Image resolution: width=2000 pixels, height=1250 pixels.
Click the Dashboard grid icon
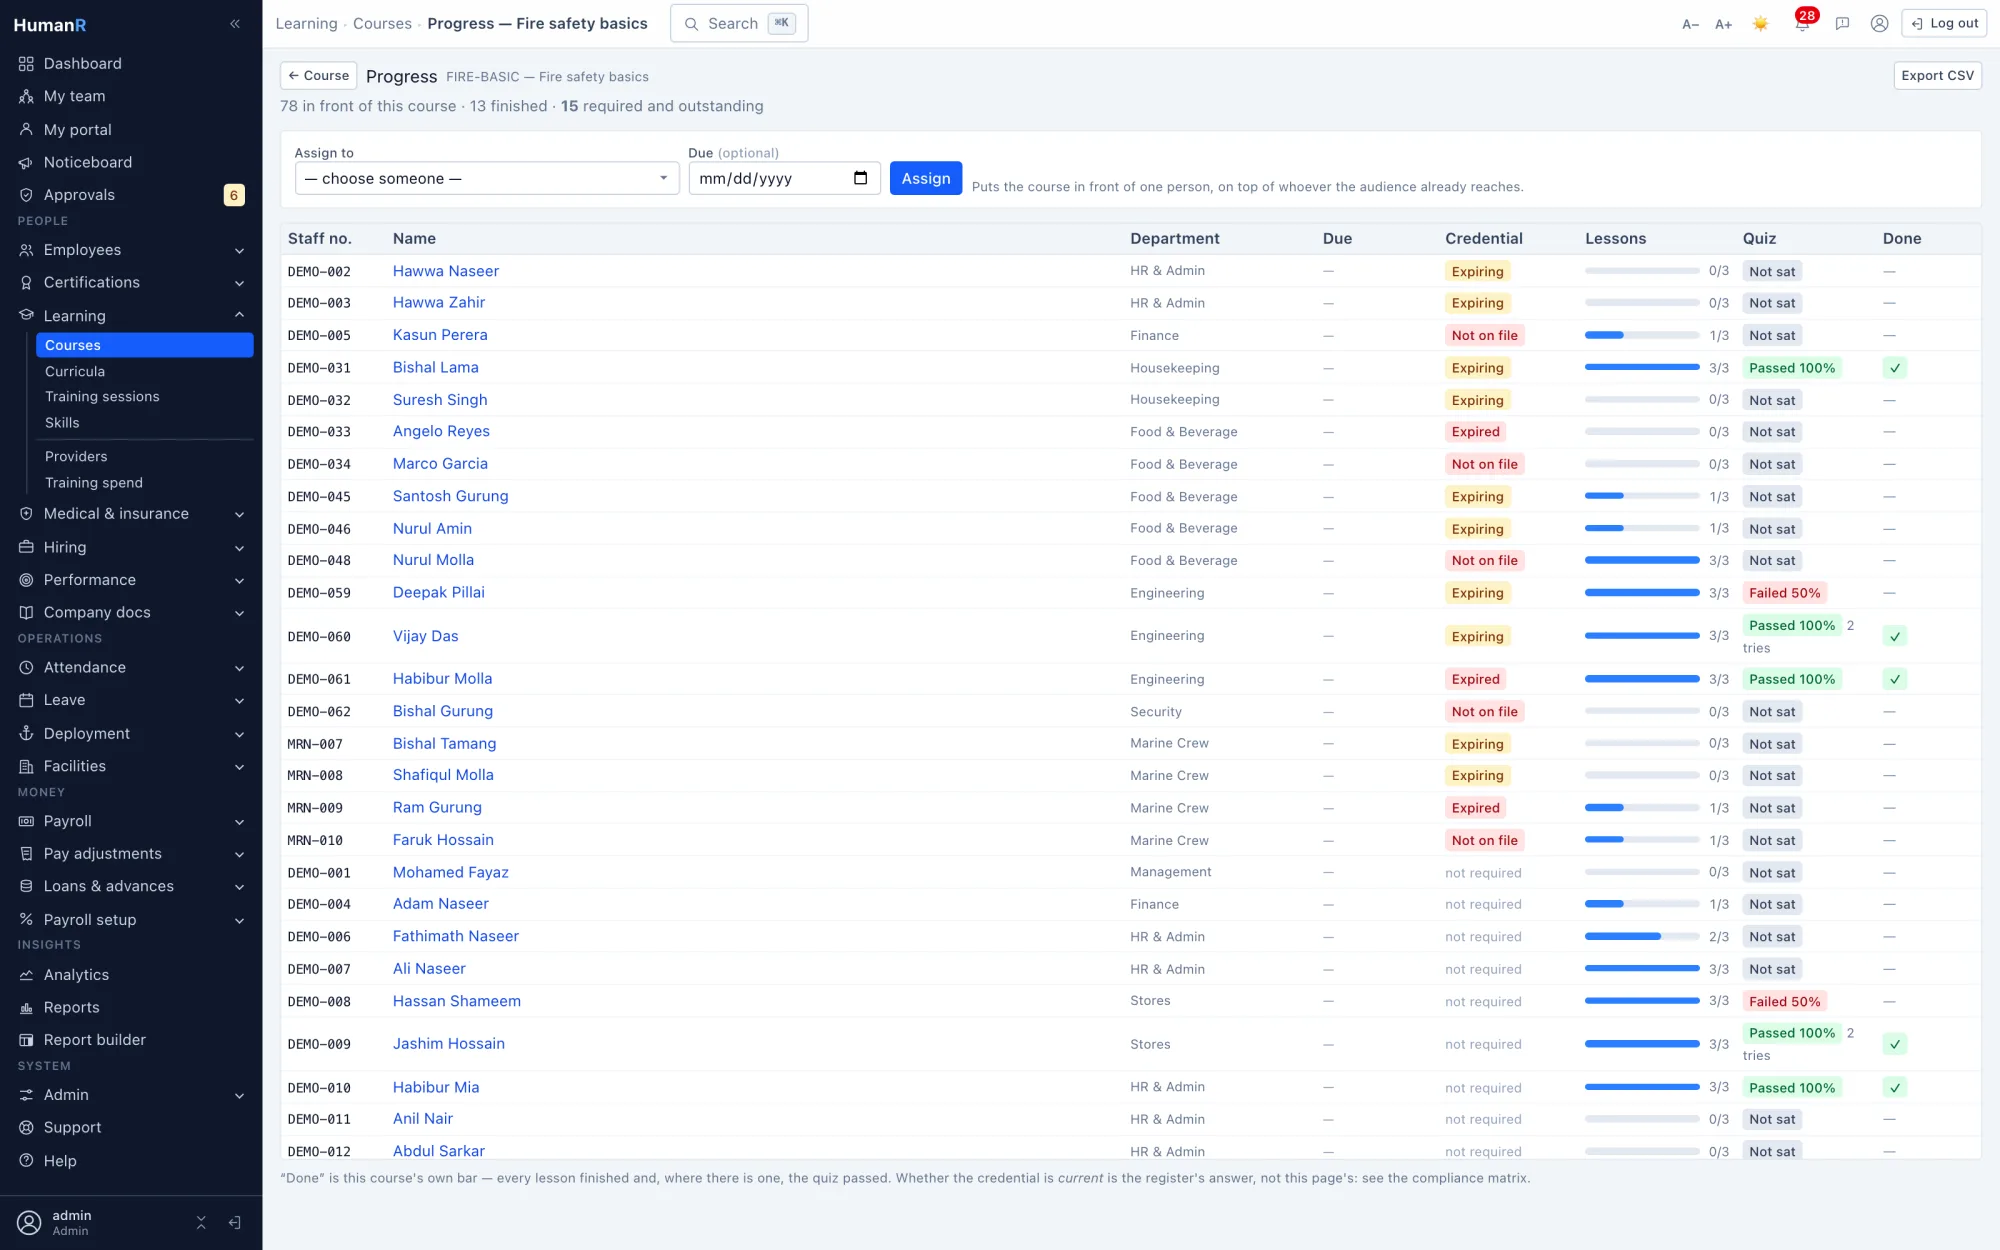[26, 64]
